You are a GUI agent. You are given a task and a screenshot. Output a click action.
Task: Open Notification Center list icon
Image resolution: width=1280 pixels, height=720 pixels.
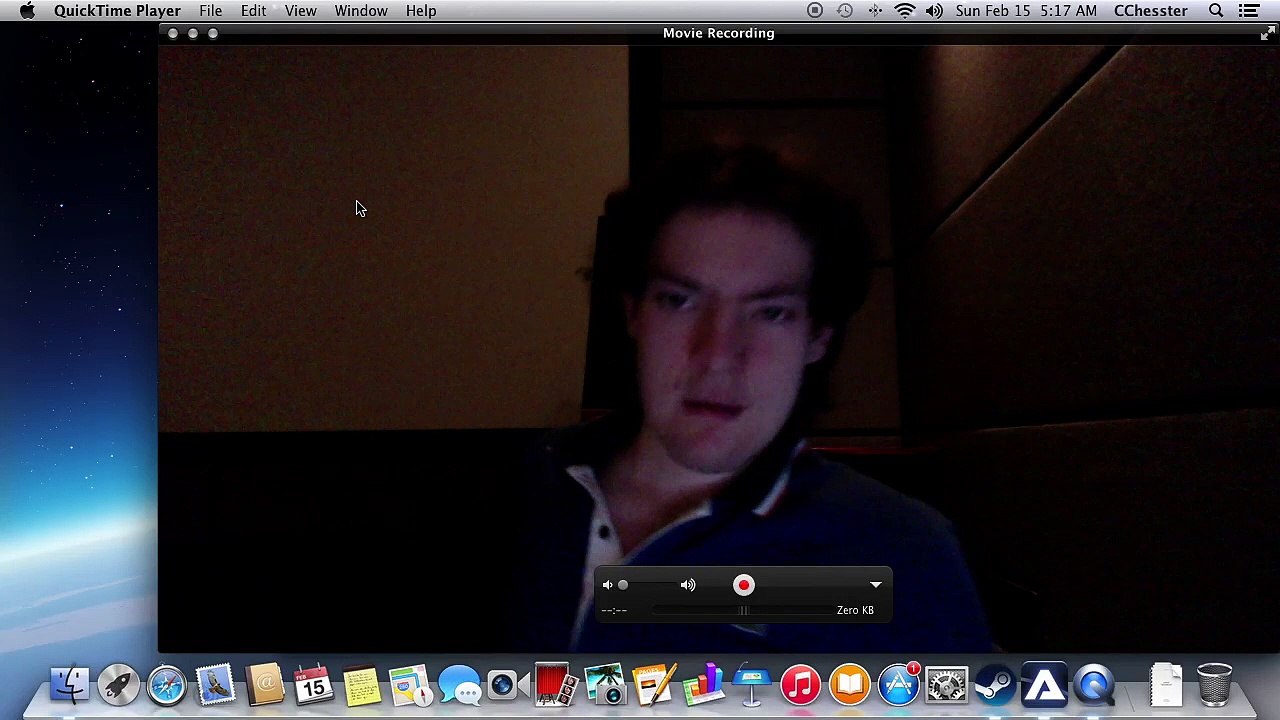(x=1249, y=11)
